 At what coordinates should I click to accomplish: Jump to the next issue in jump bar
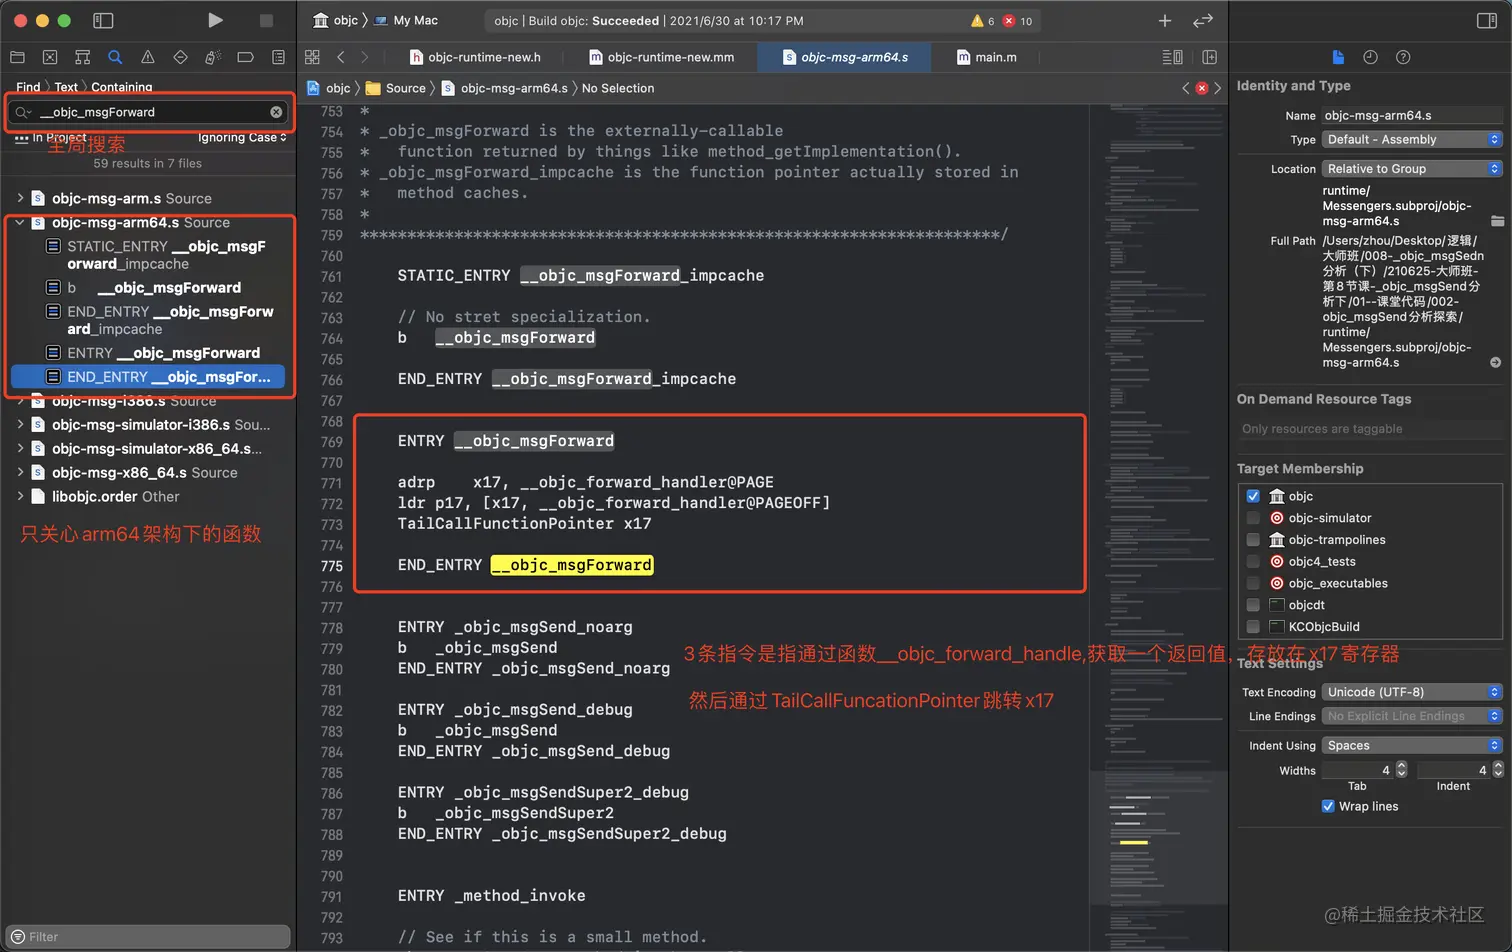1218,88
